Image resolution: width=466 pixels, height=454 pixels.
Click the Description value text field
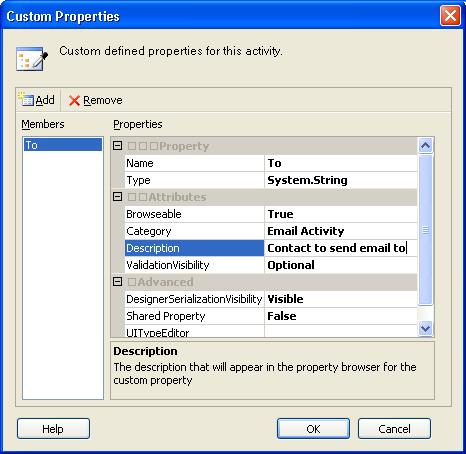tap(341, 248)
